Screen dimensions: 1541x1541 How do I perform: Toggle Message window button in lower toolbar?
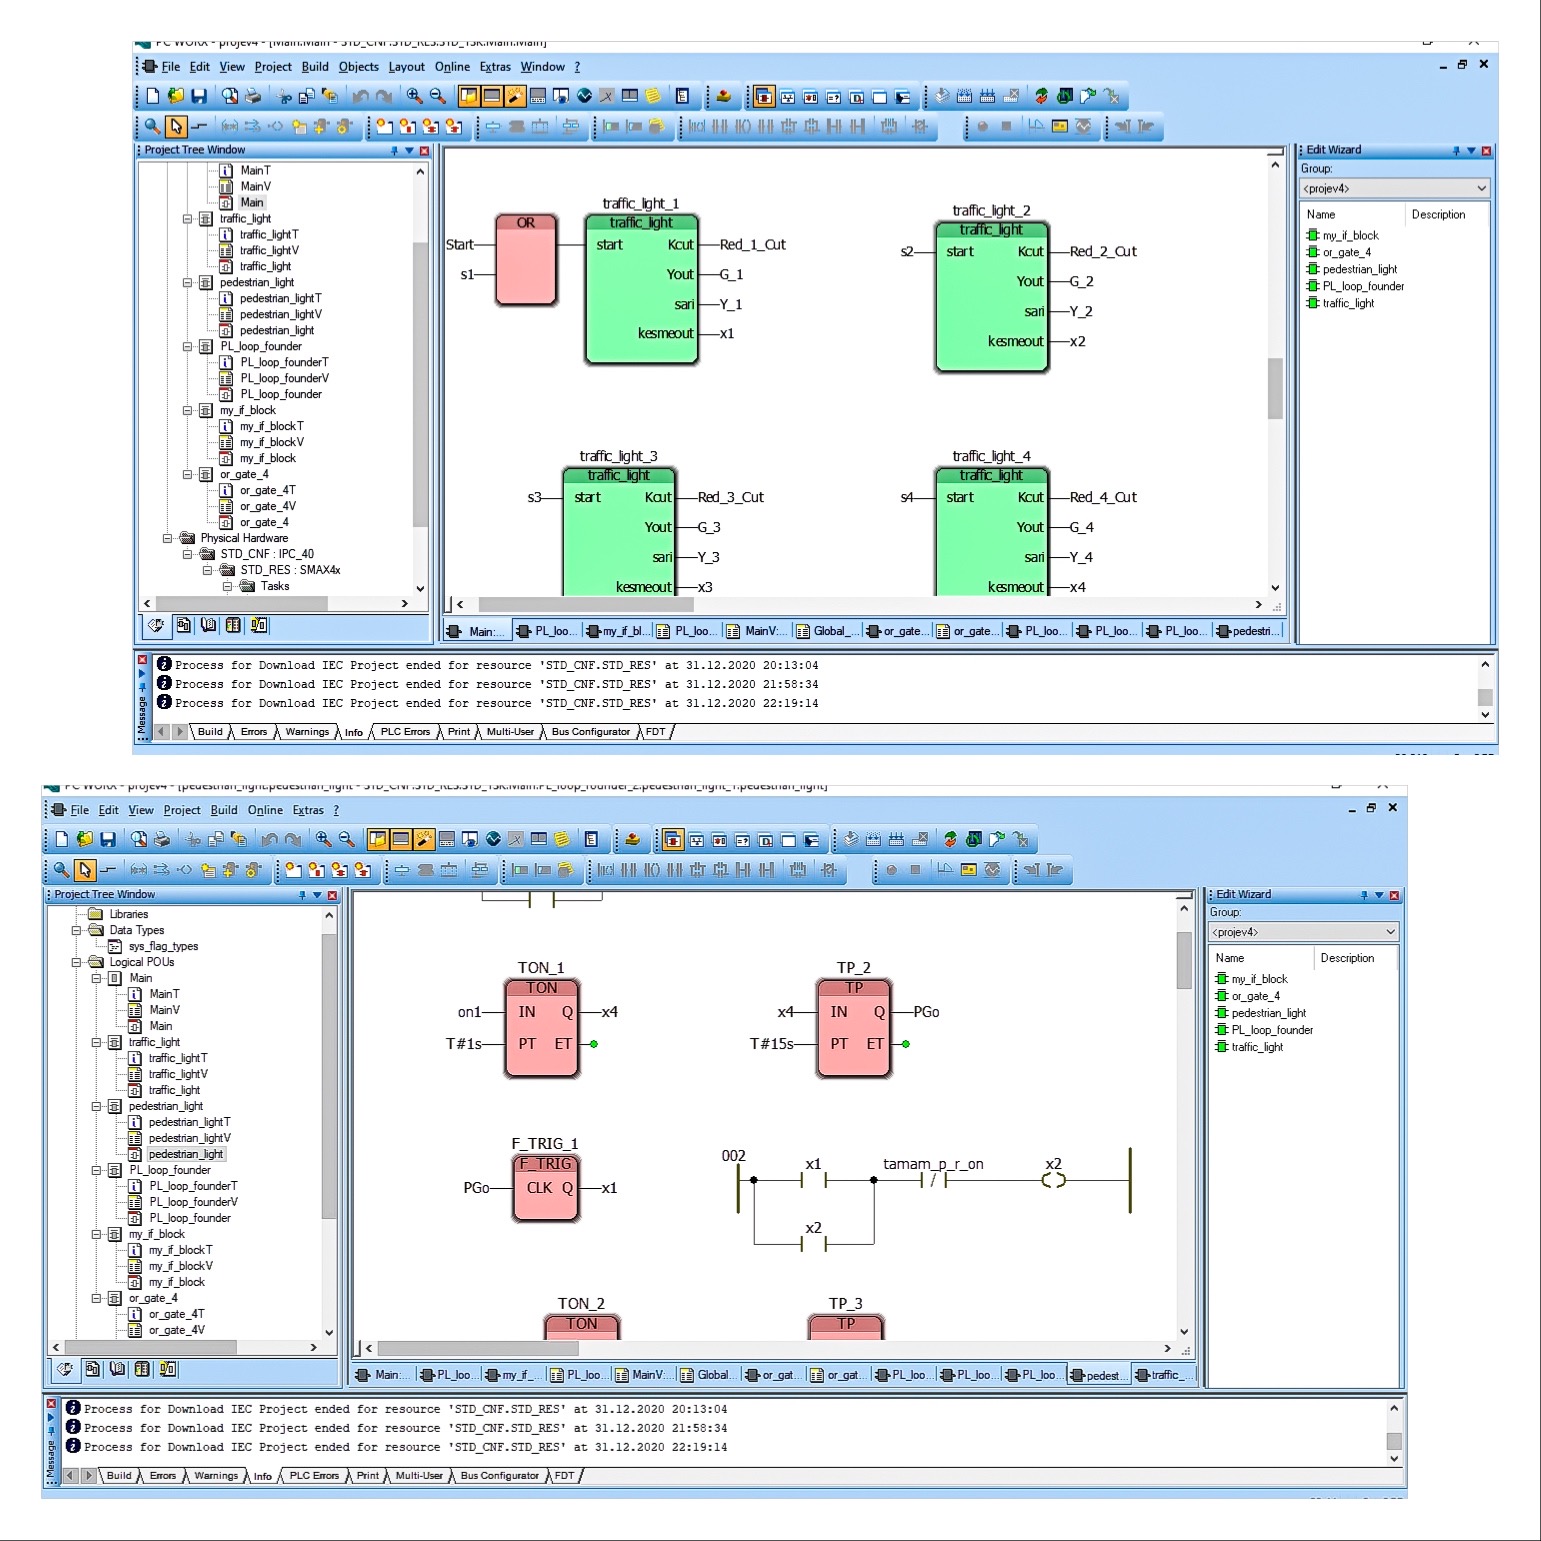[x=400, y=839]
